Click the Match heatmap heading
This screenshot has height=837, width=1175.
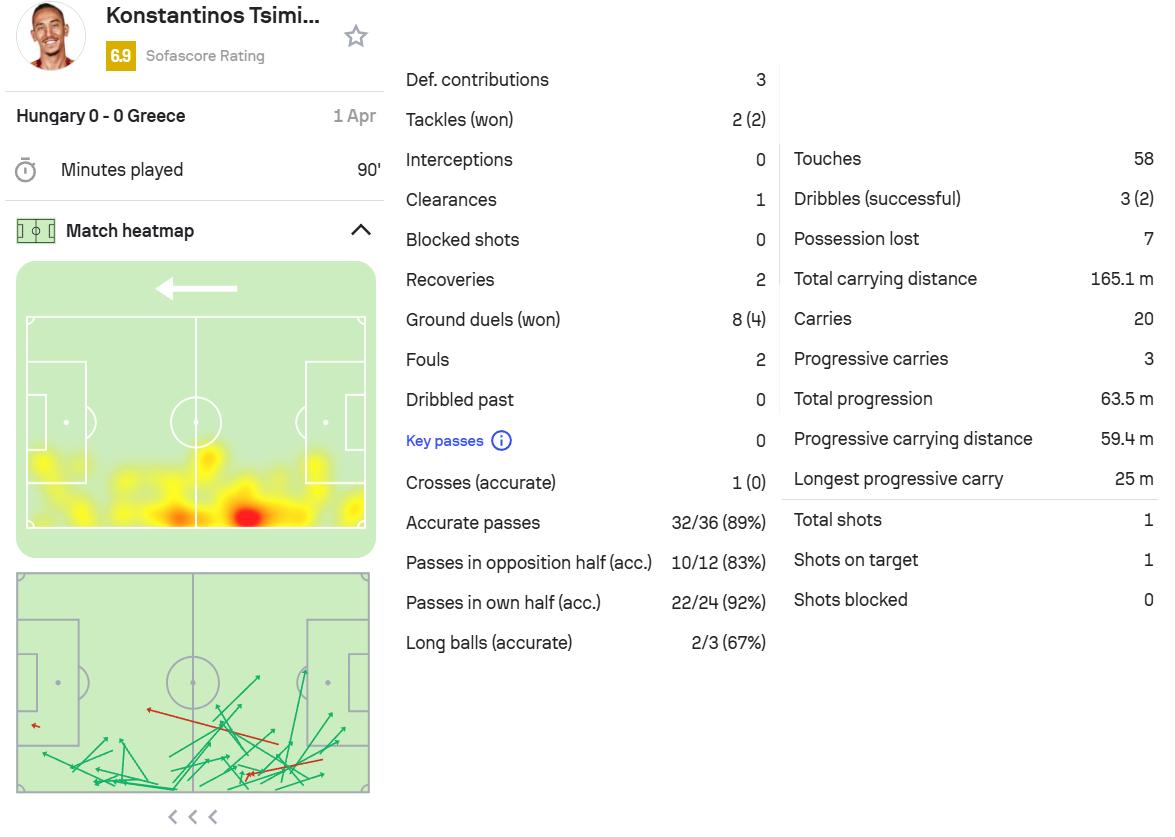pyautogui.click(x=130, y=231)
